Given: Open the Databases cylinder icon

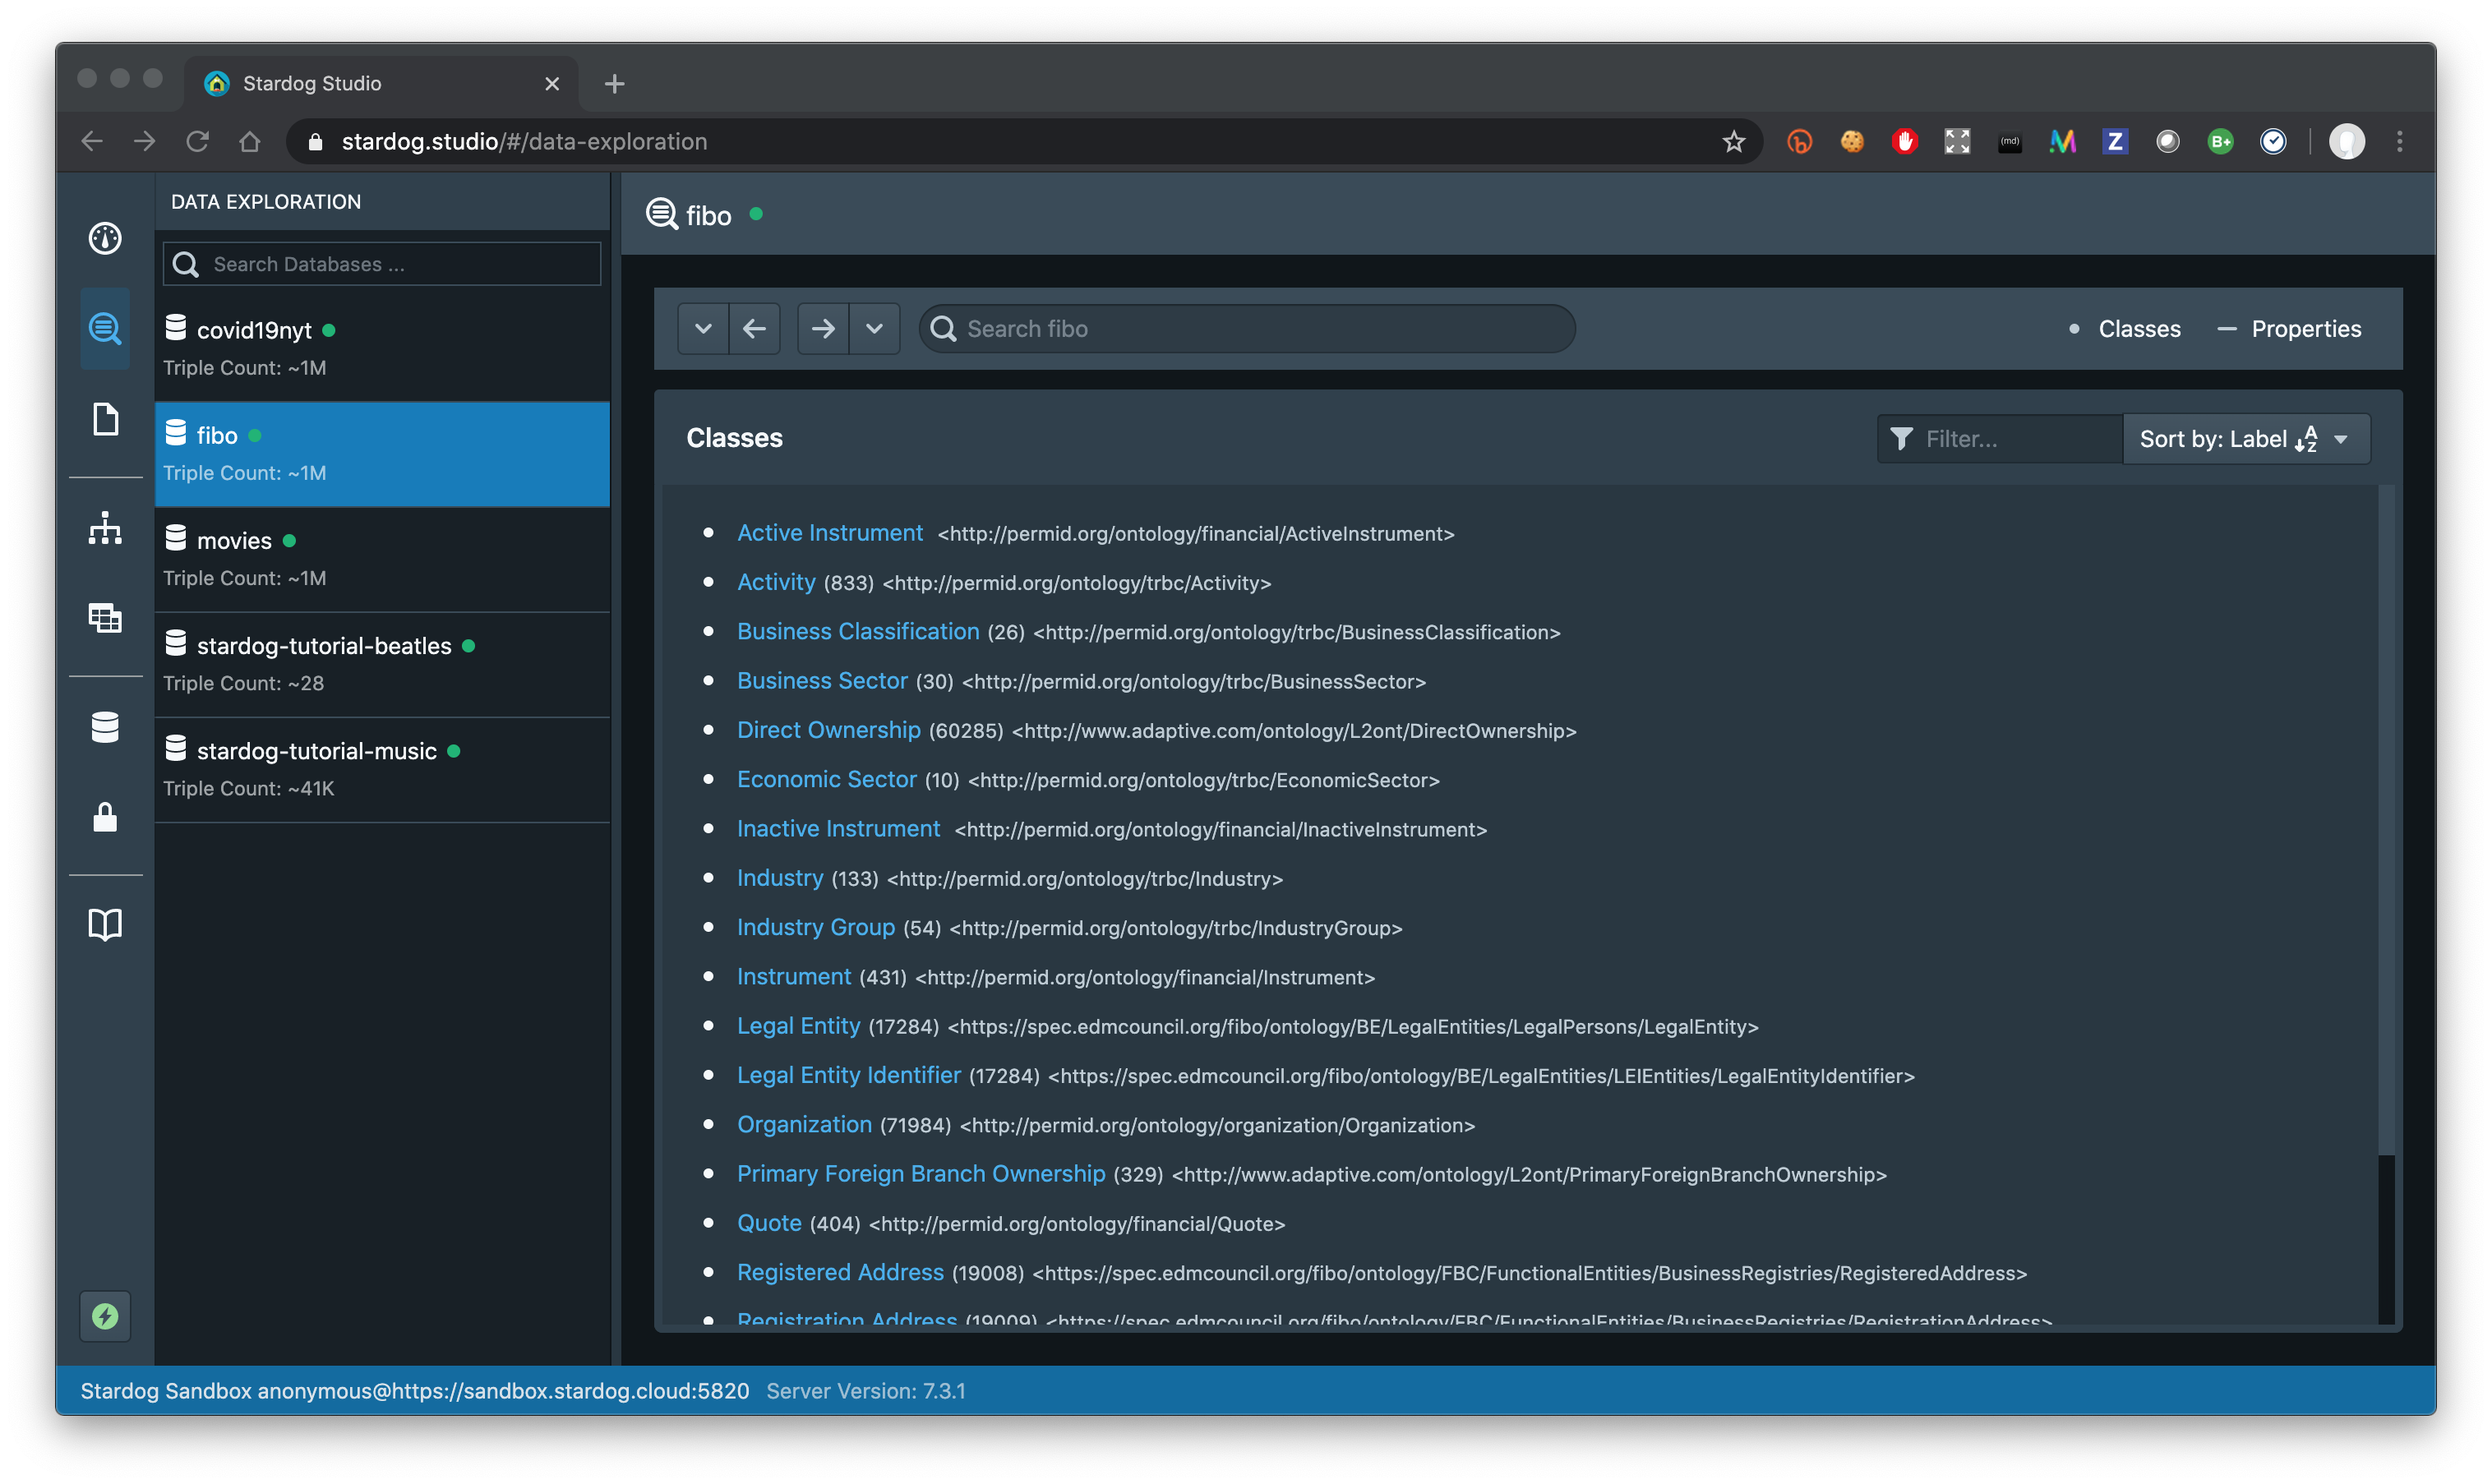Looking at the screenshot, I should tap(105, 727).
